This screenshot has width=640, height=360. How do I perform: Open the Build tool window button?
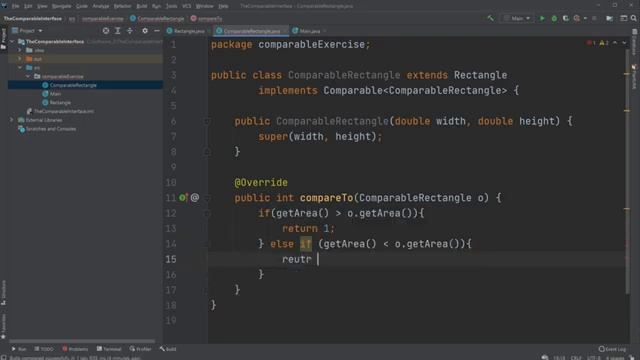click(x=168, y=349)
